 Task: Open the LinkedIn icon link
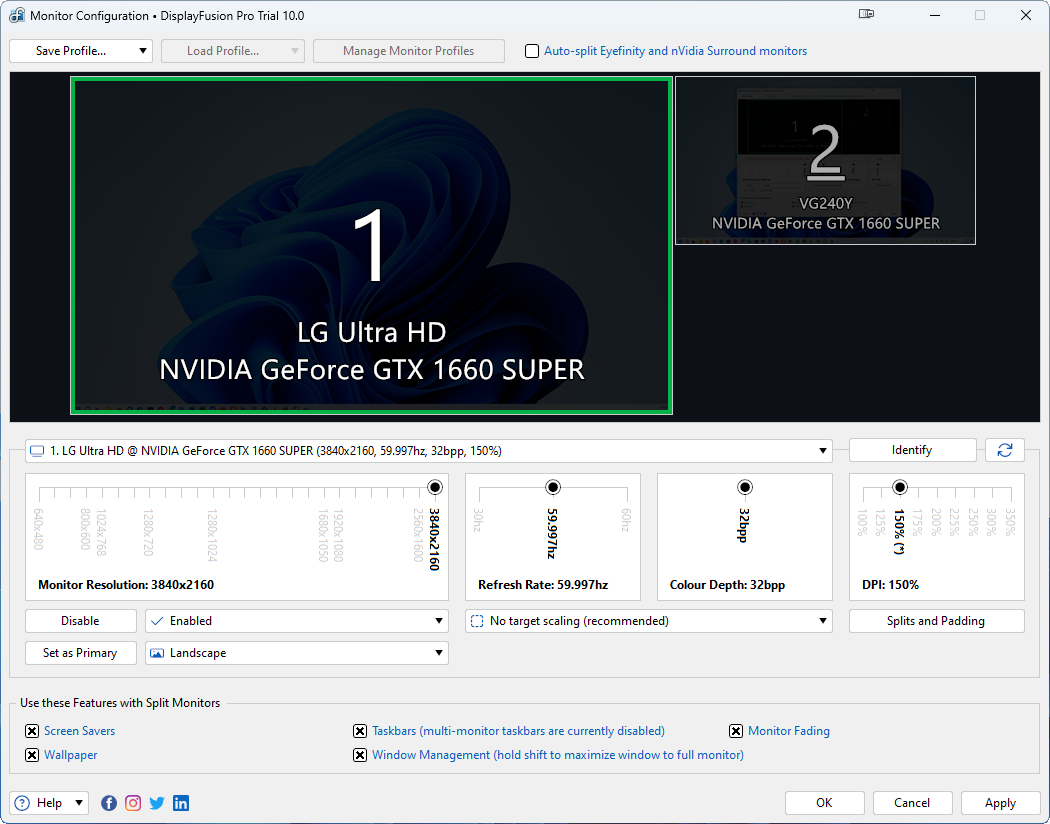(181, 803)
